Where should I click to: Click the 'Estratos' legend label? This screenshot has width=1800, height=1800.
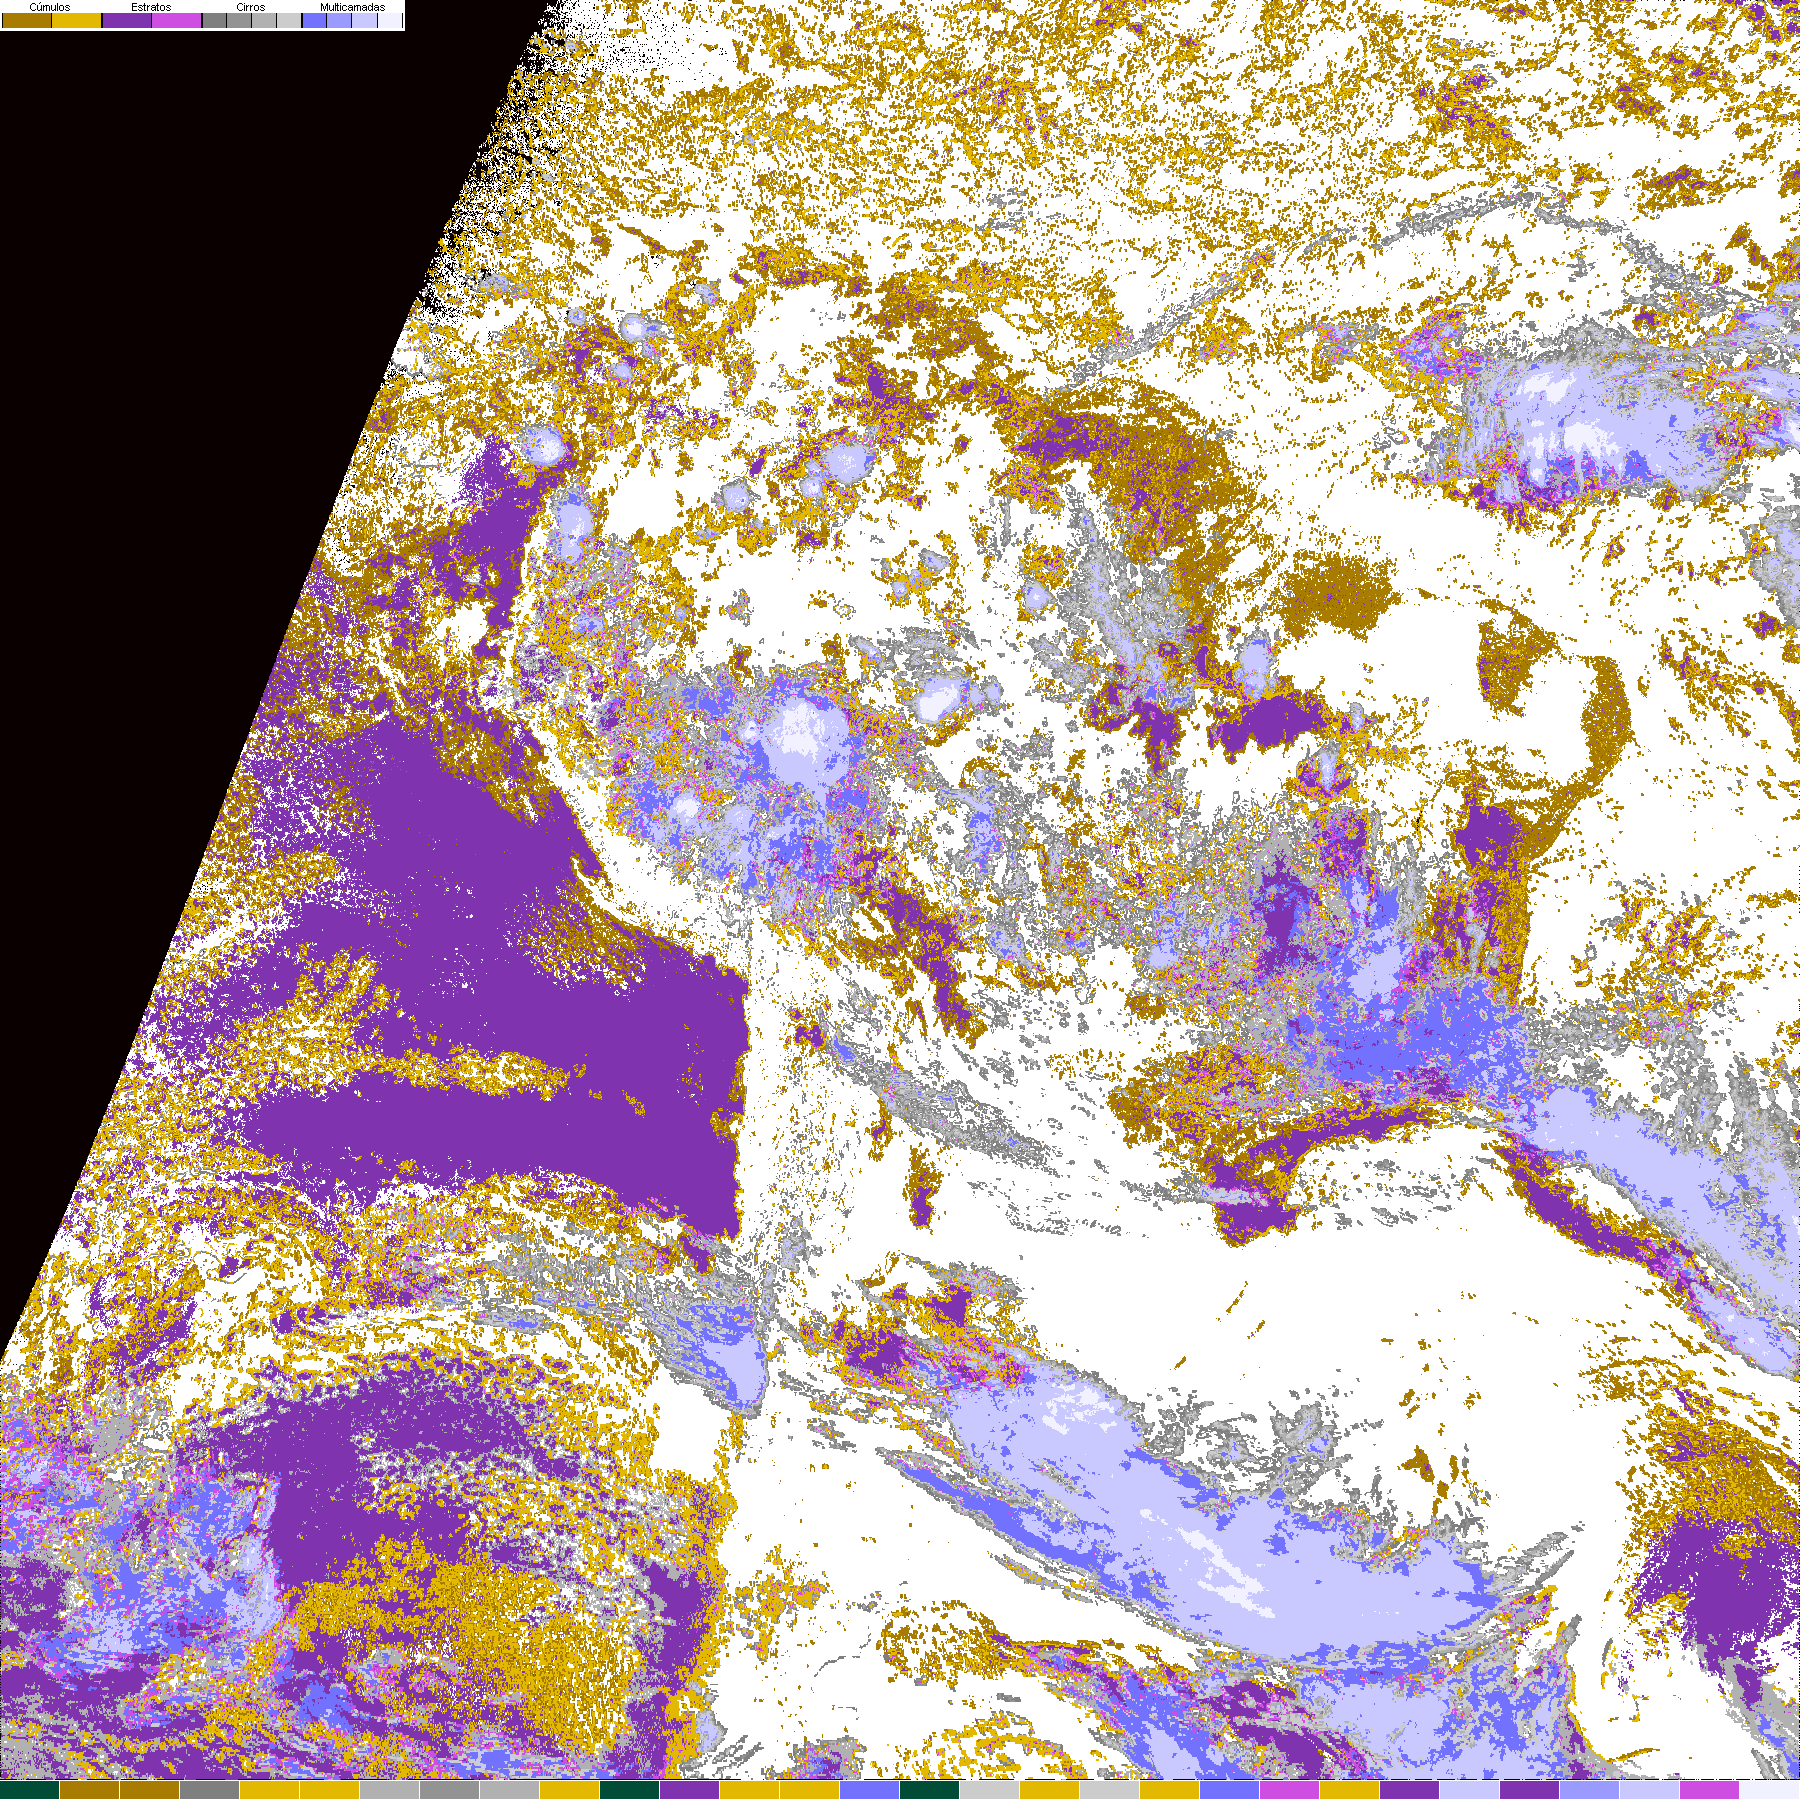tap(151, 7)
